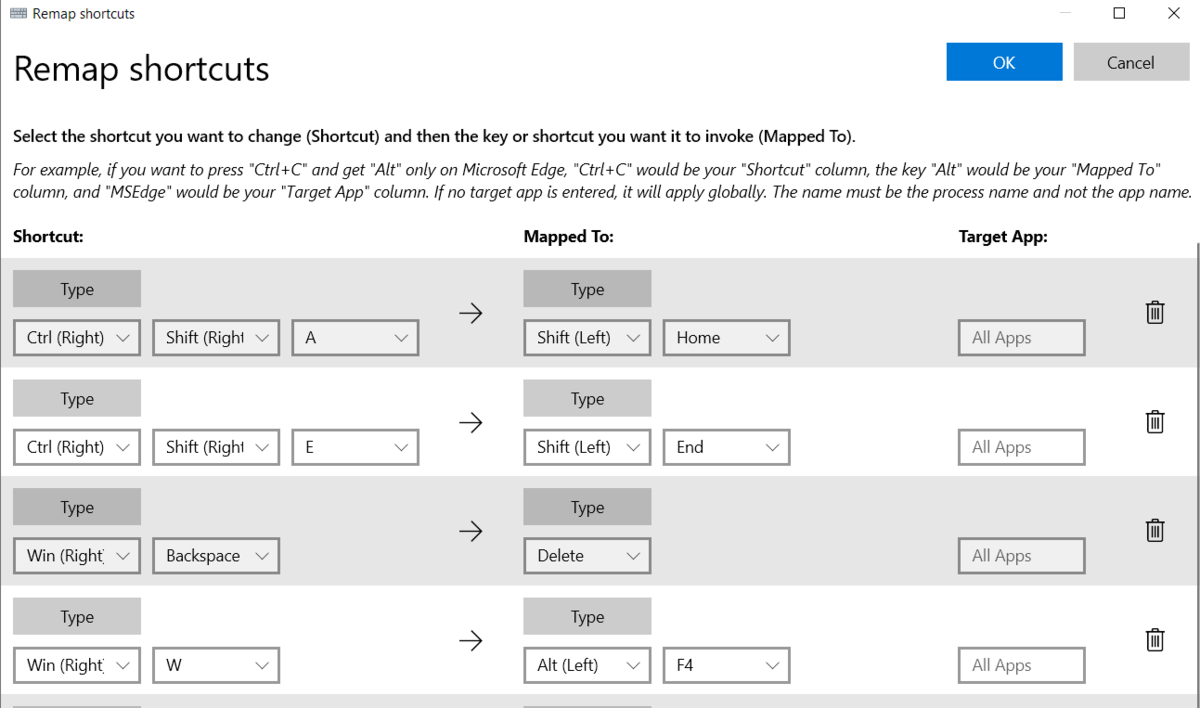Click Type button for Win+W shortcut

pyautogui.click(x=77, y=617)
